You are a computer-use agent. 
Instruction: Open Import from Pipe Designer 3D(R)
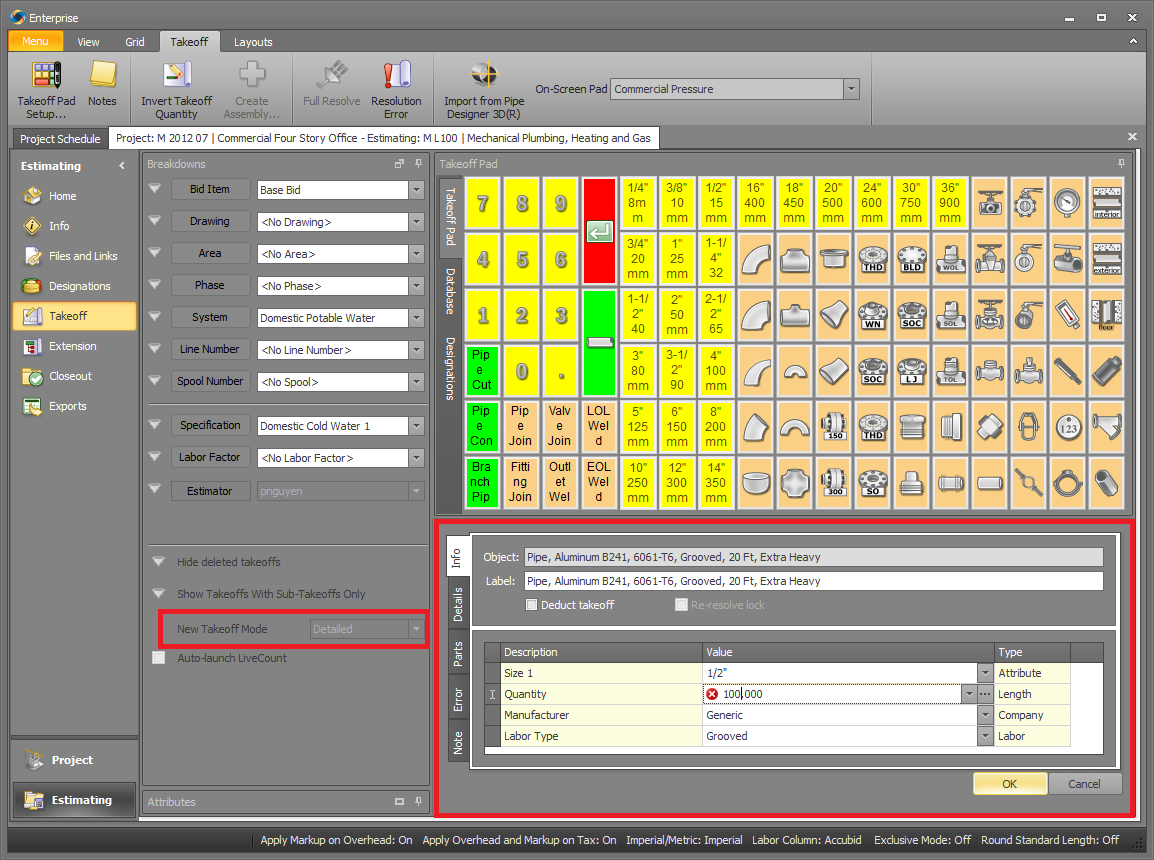[483, 88]
